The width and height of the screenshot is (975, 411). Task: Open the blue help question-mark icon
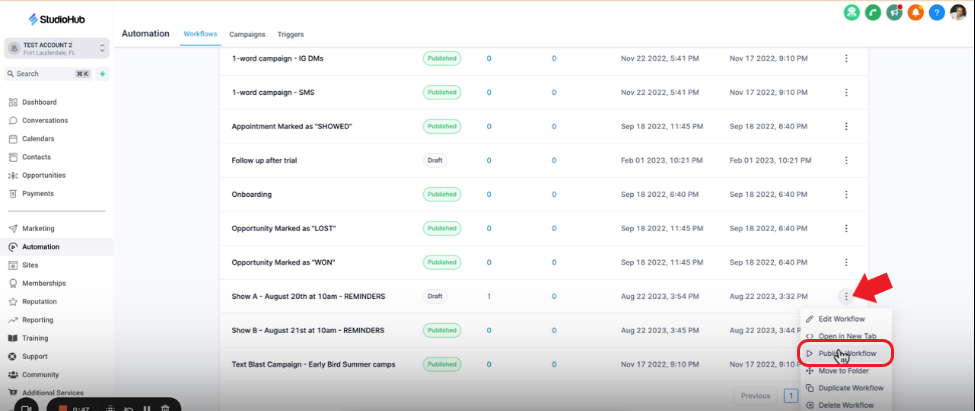[937, 12]
